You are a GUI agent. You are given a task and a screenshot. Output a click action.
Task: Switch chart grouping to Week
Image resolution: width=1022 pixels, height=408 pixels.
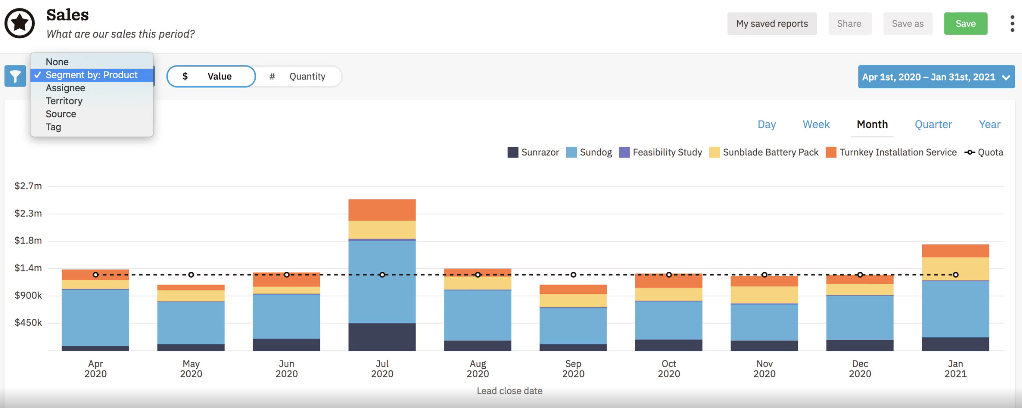pyautogui.click(x=816, y=125)
